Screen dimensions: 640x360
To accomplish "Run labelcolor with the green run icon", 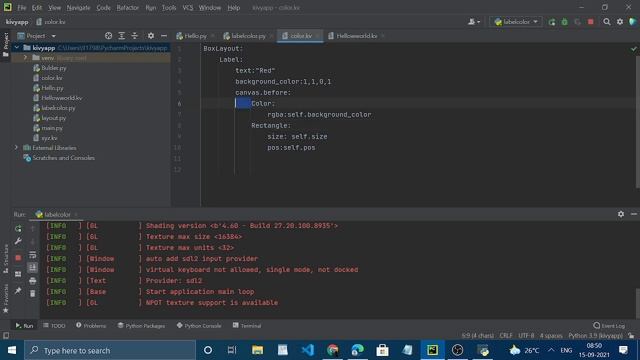I will pos(552,22).
